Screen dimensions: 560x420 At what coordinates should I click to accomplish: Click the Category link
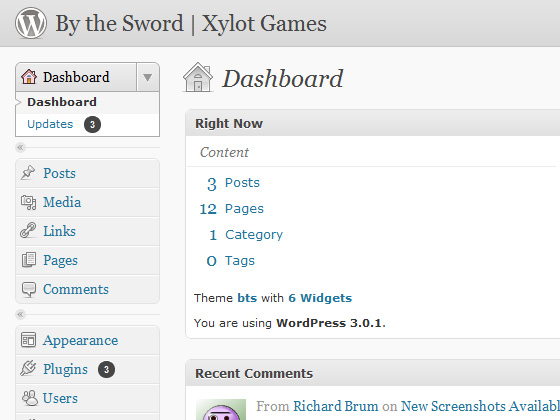(254, 235)
